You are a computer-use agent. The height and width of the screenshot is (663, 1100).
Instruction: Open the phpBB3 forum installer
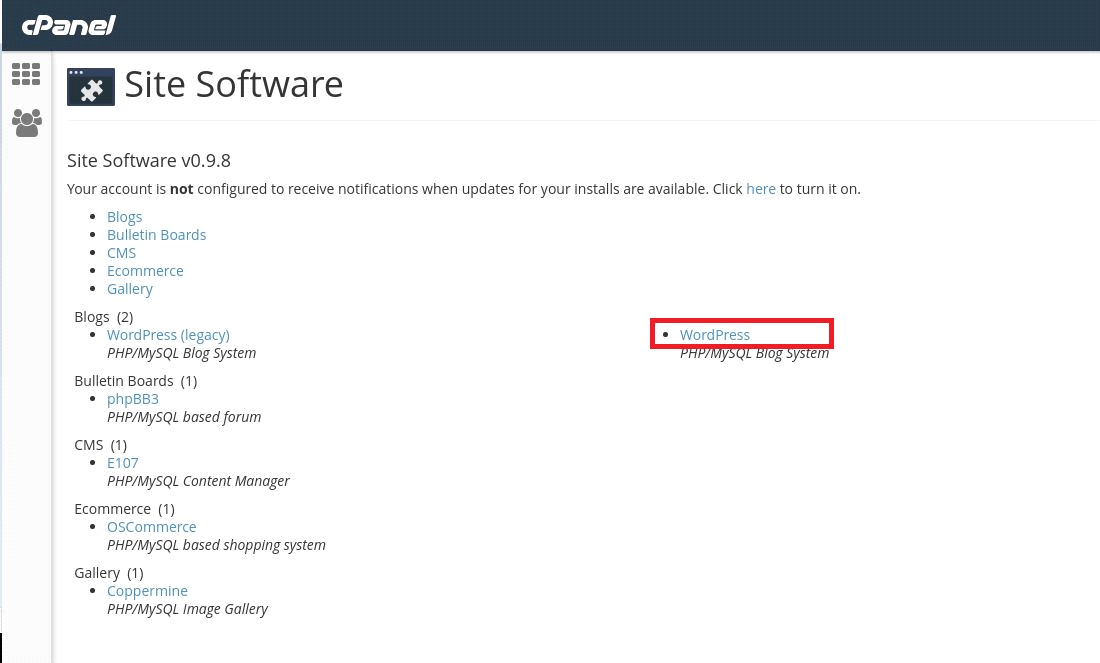(133, 398)
